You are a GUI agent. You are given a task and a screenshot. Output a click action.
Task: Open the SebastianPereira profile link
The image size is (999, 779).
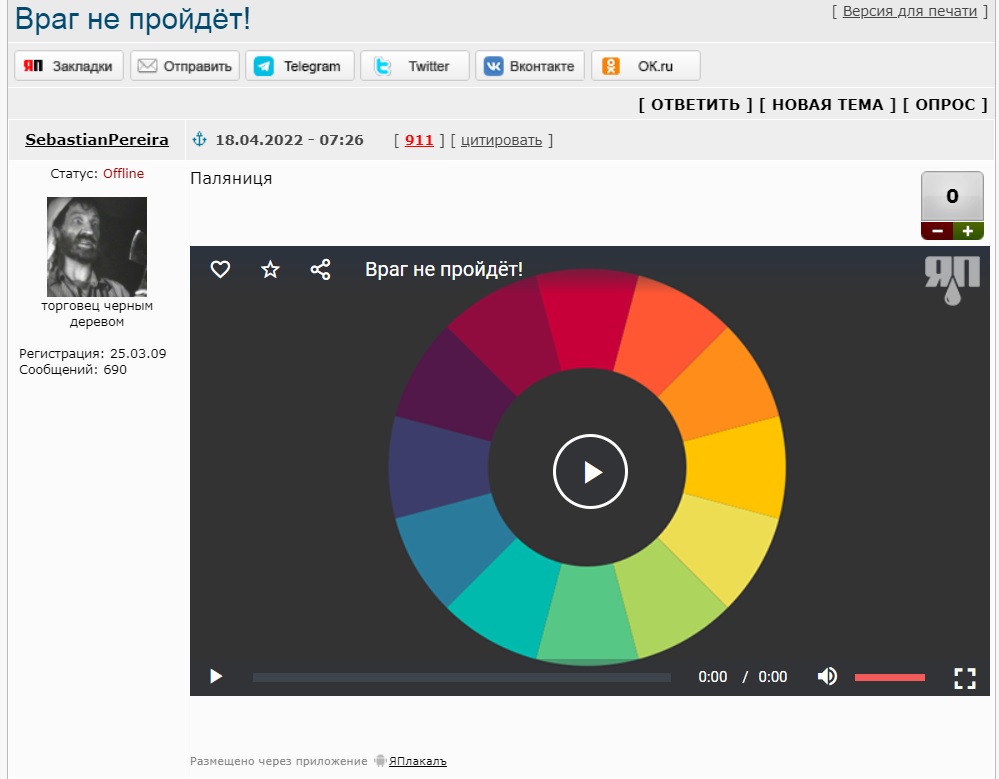click(x=97, y=139)
